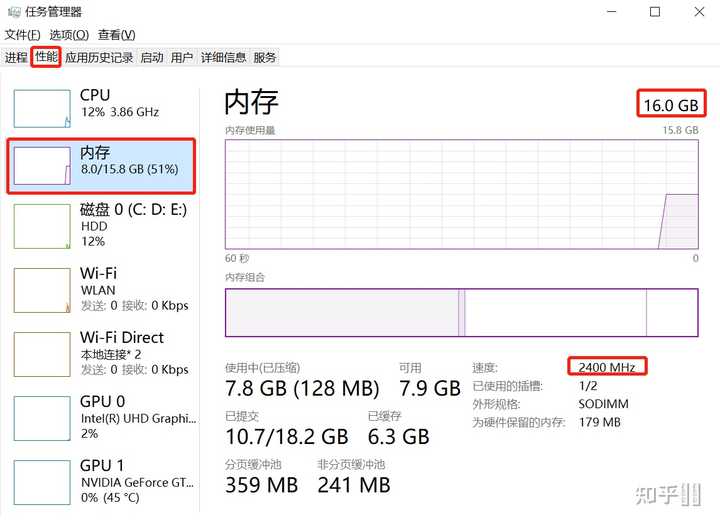Switch to the 详细信息 tab
Screen dimensions: 720x520
pos(223,57)
